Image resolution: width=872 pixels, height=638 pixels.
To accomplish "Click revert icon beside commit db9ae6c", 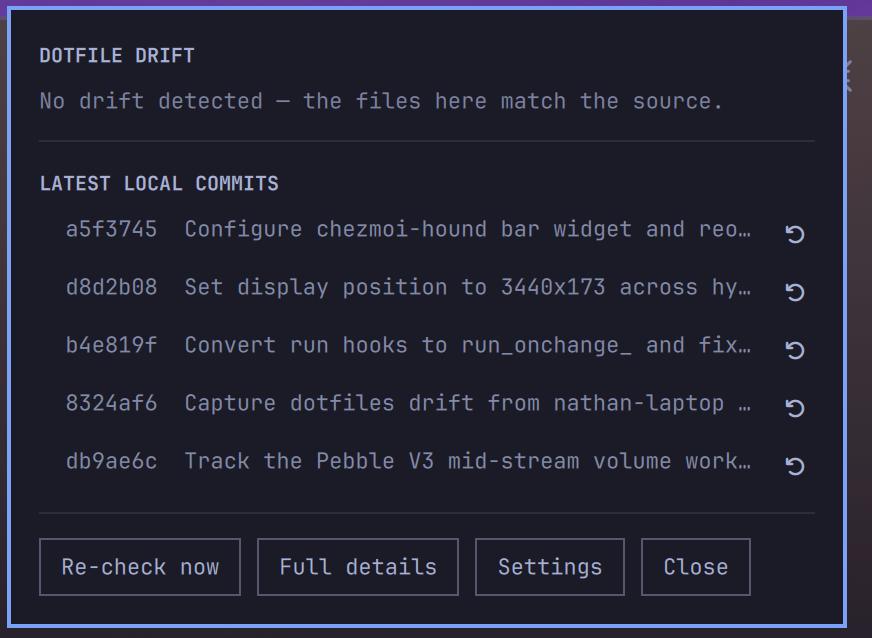I will pos(795,466).
